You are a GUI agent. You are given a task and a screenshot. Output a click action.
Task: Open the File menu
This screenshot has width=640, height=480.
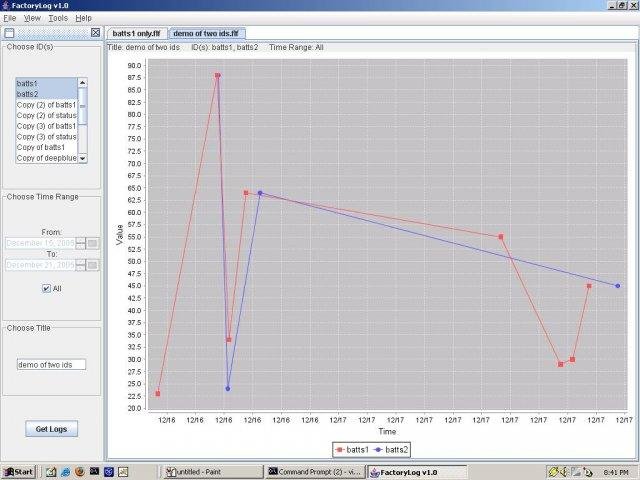(10, 18)
